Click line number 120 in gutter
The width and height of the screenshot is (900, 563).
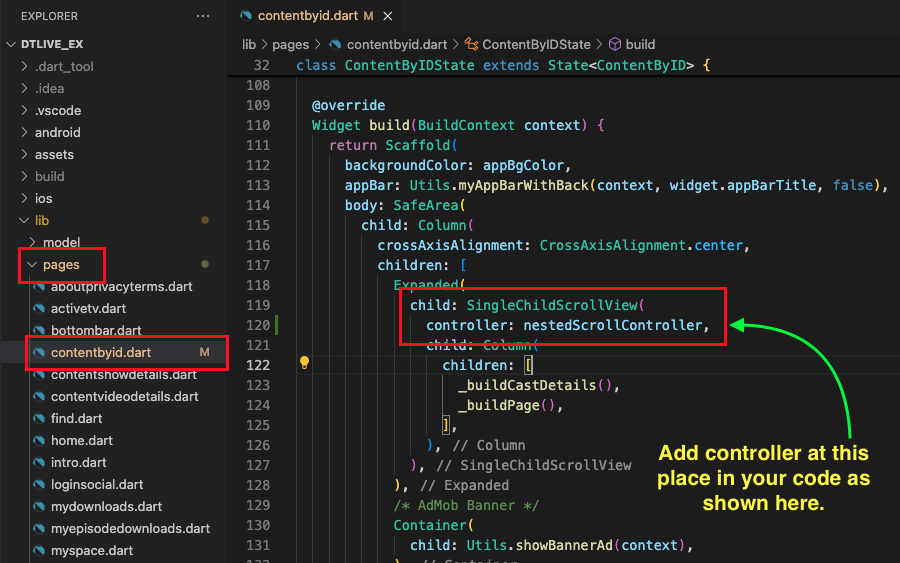tap(258, 325)
